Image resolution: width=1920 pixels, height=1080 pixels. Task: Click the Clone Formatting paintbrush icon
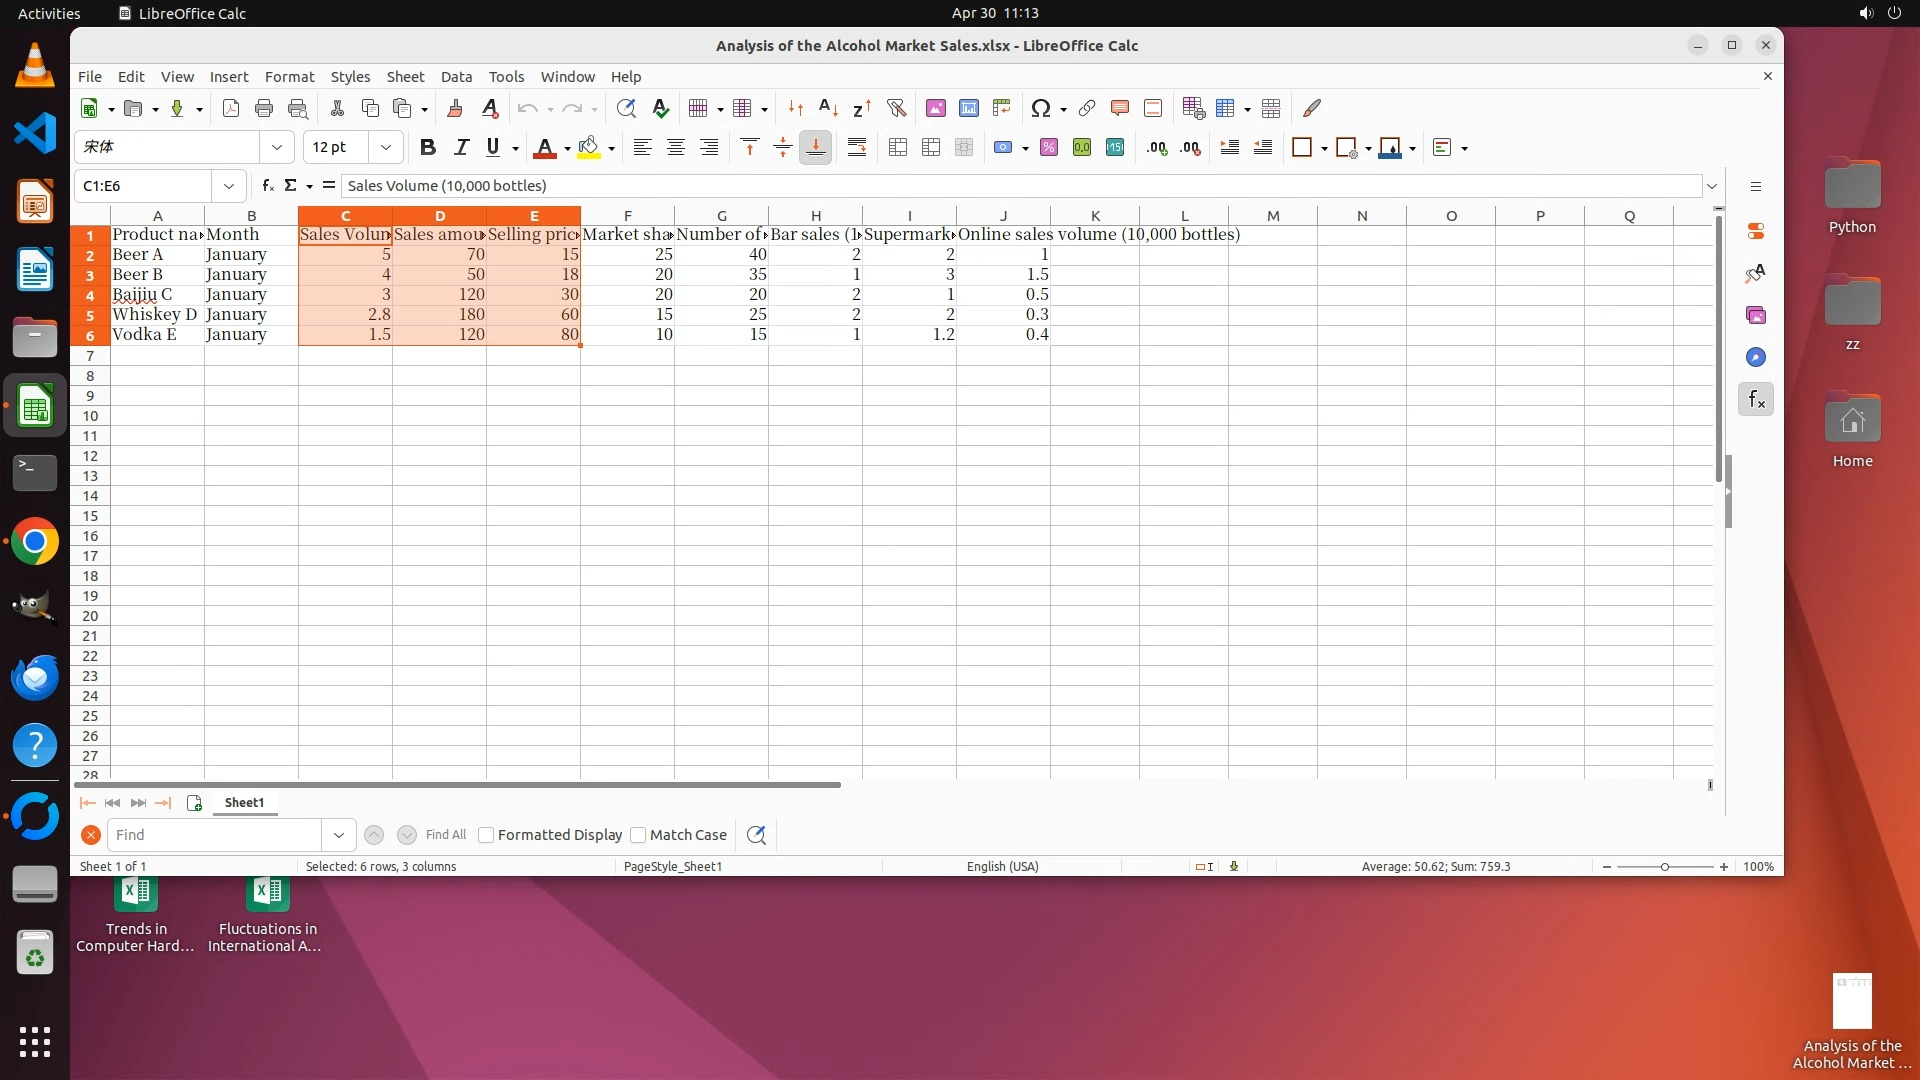click(x=455, y=108)
